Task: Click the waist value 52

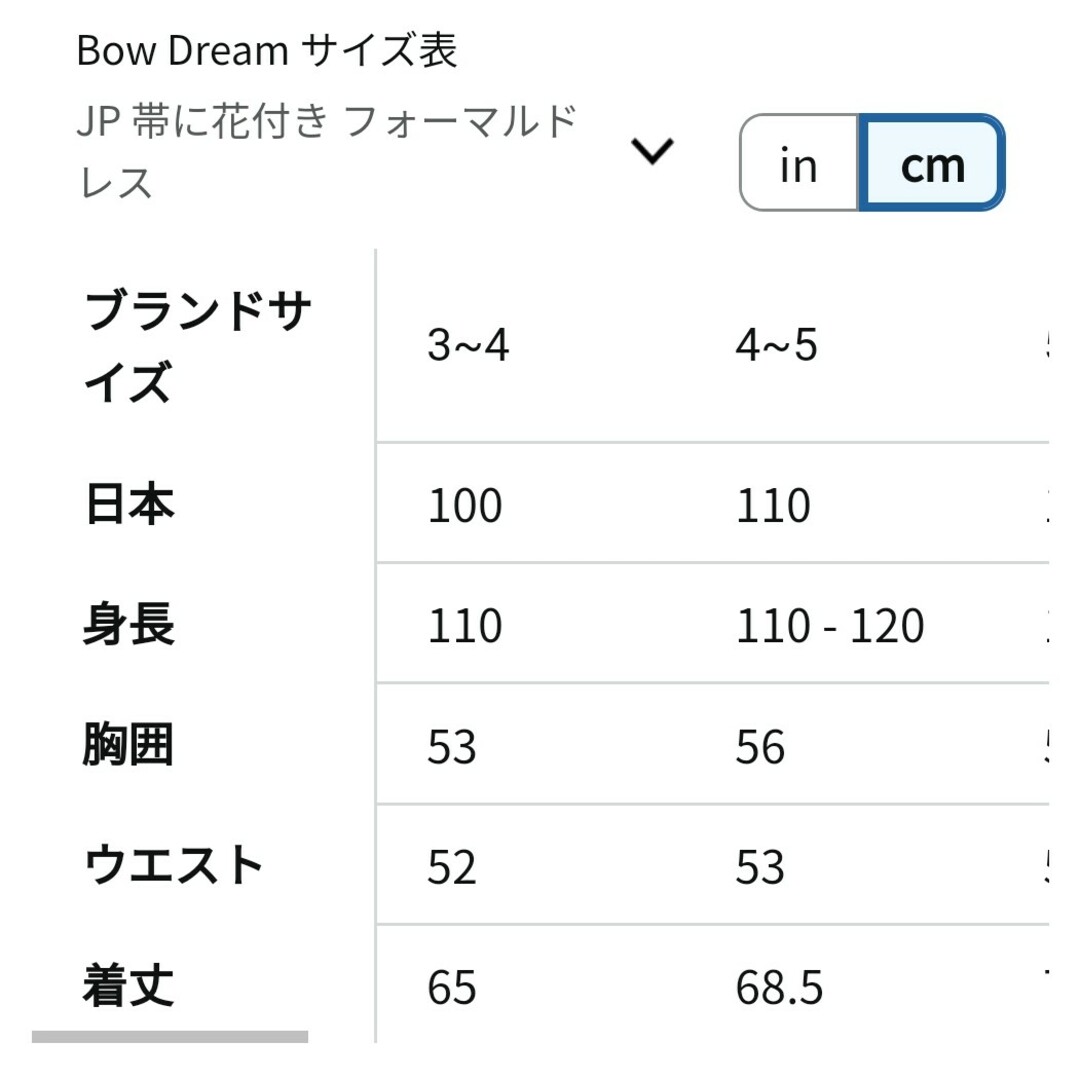Action: click(x=452, y=867)
